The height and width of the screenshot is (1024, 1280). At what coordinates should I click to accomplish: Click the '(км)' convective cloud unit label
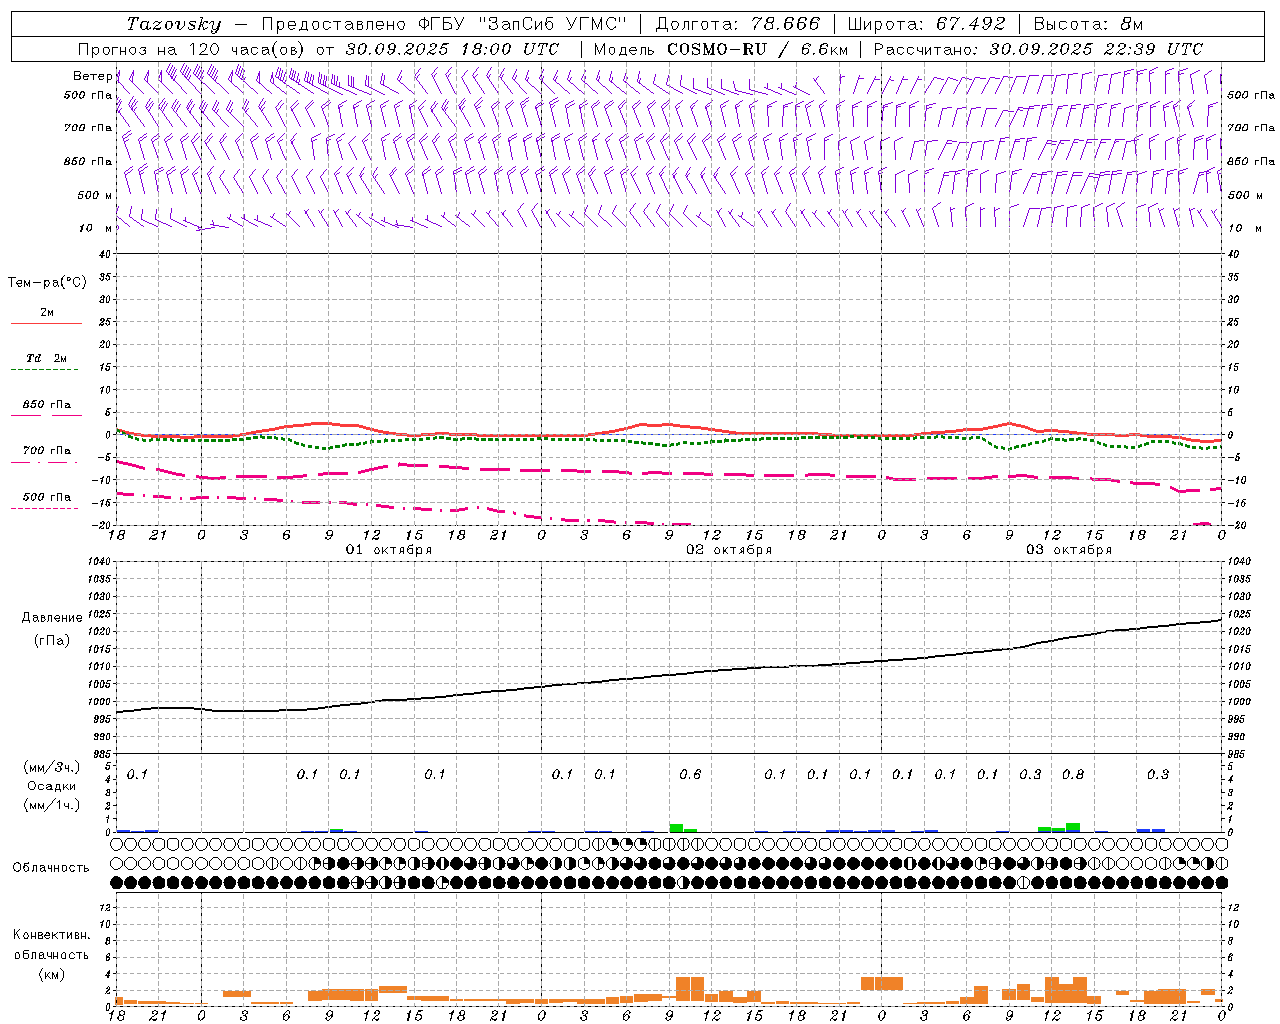[x=51, y=974]
